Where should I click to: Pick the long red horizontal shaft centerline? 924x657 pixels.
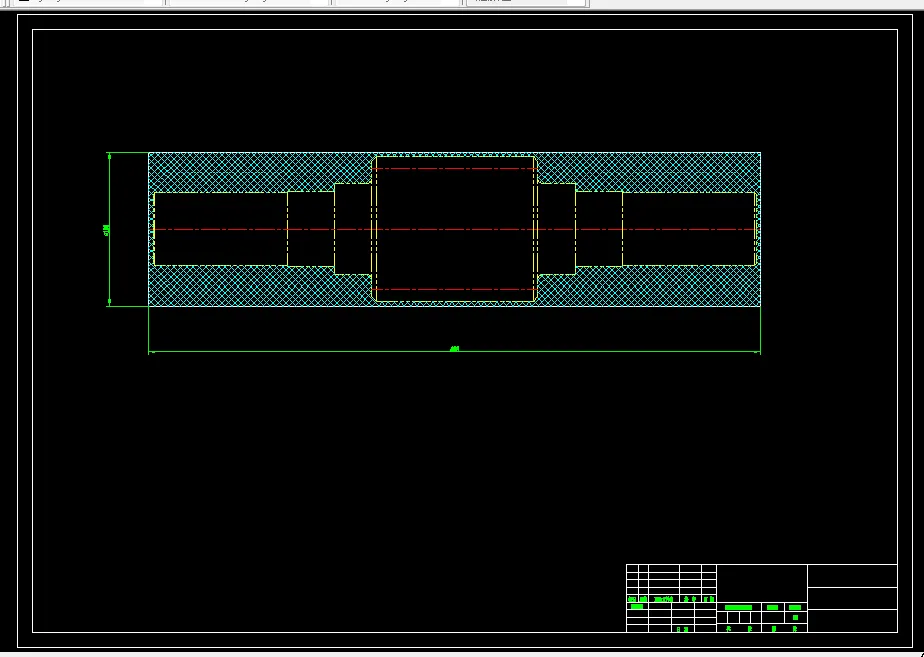tap(454, 229)
